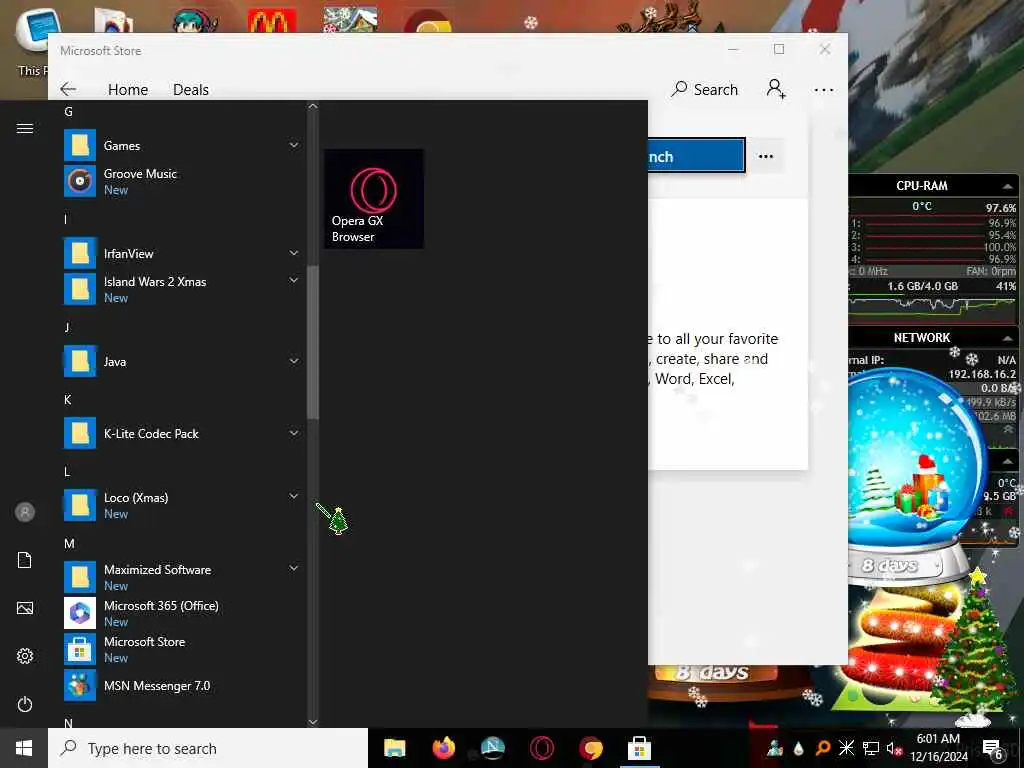Expand the IrfanView folder
This screenshot has width=1024, height=768.
tap(294, 253)
